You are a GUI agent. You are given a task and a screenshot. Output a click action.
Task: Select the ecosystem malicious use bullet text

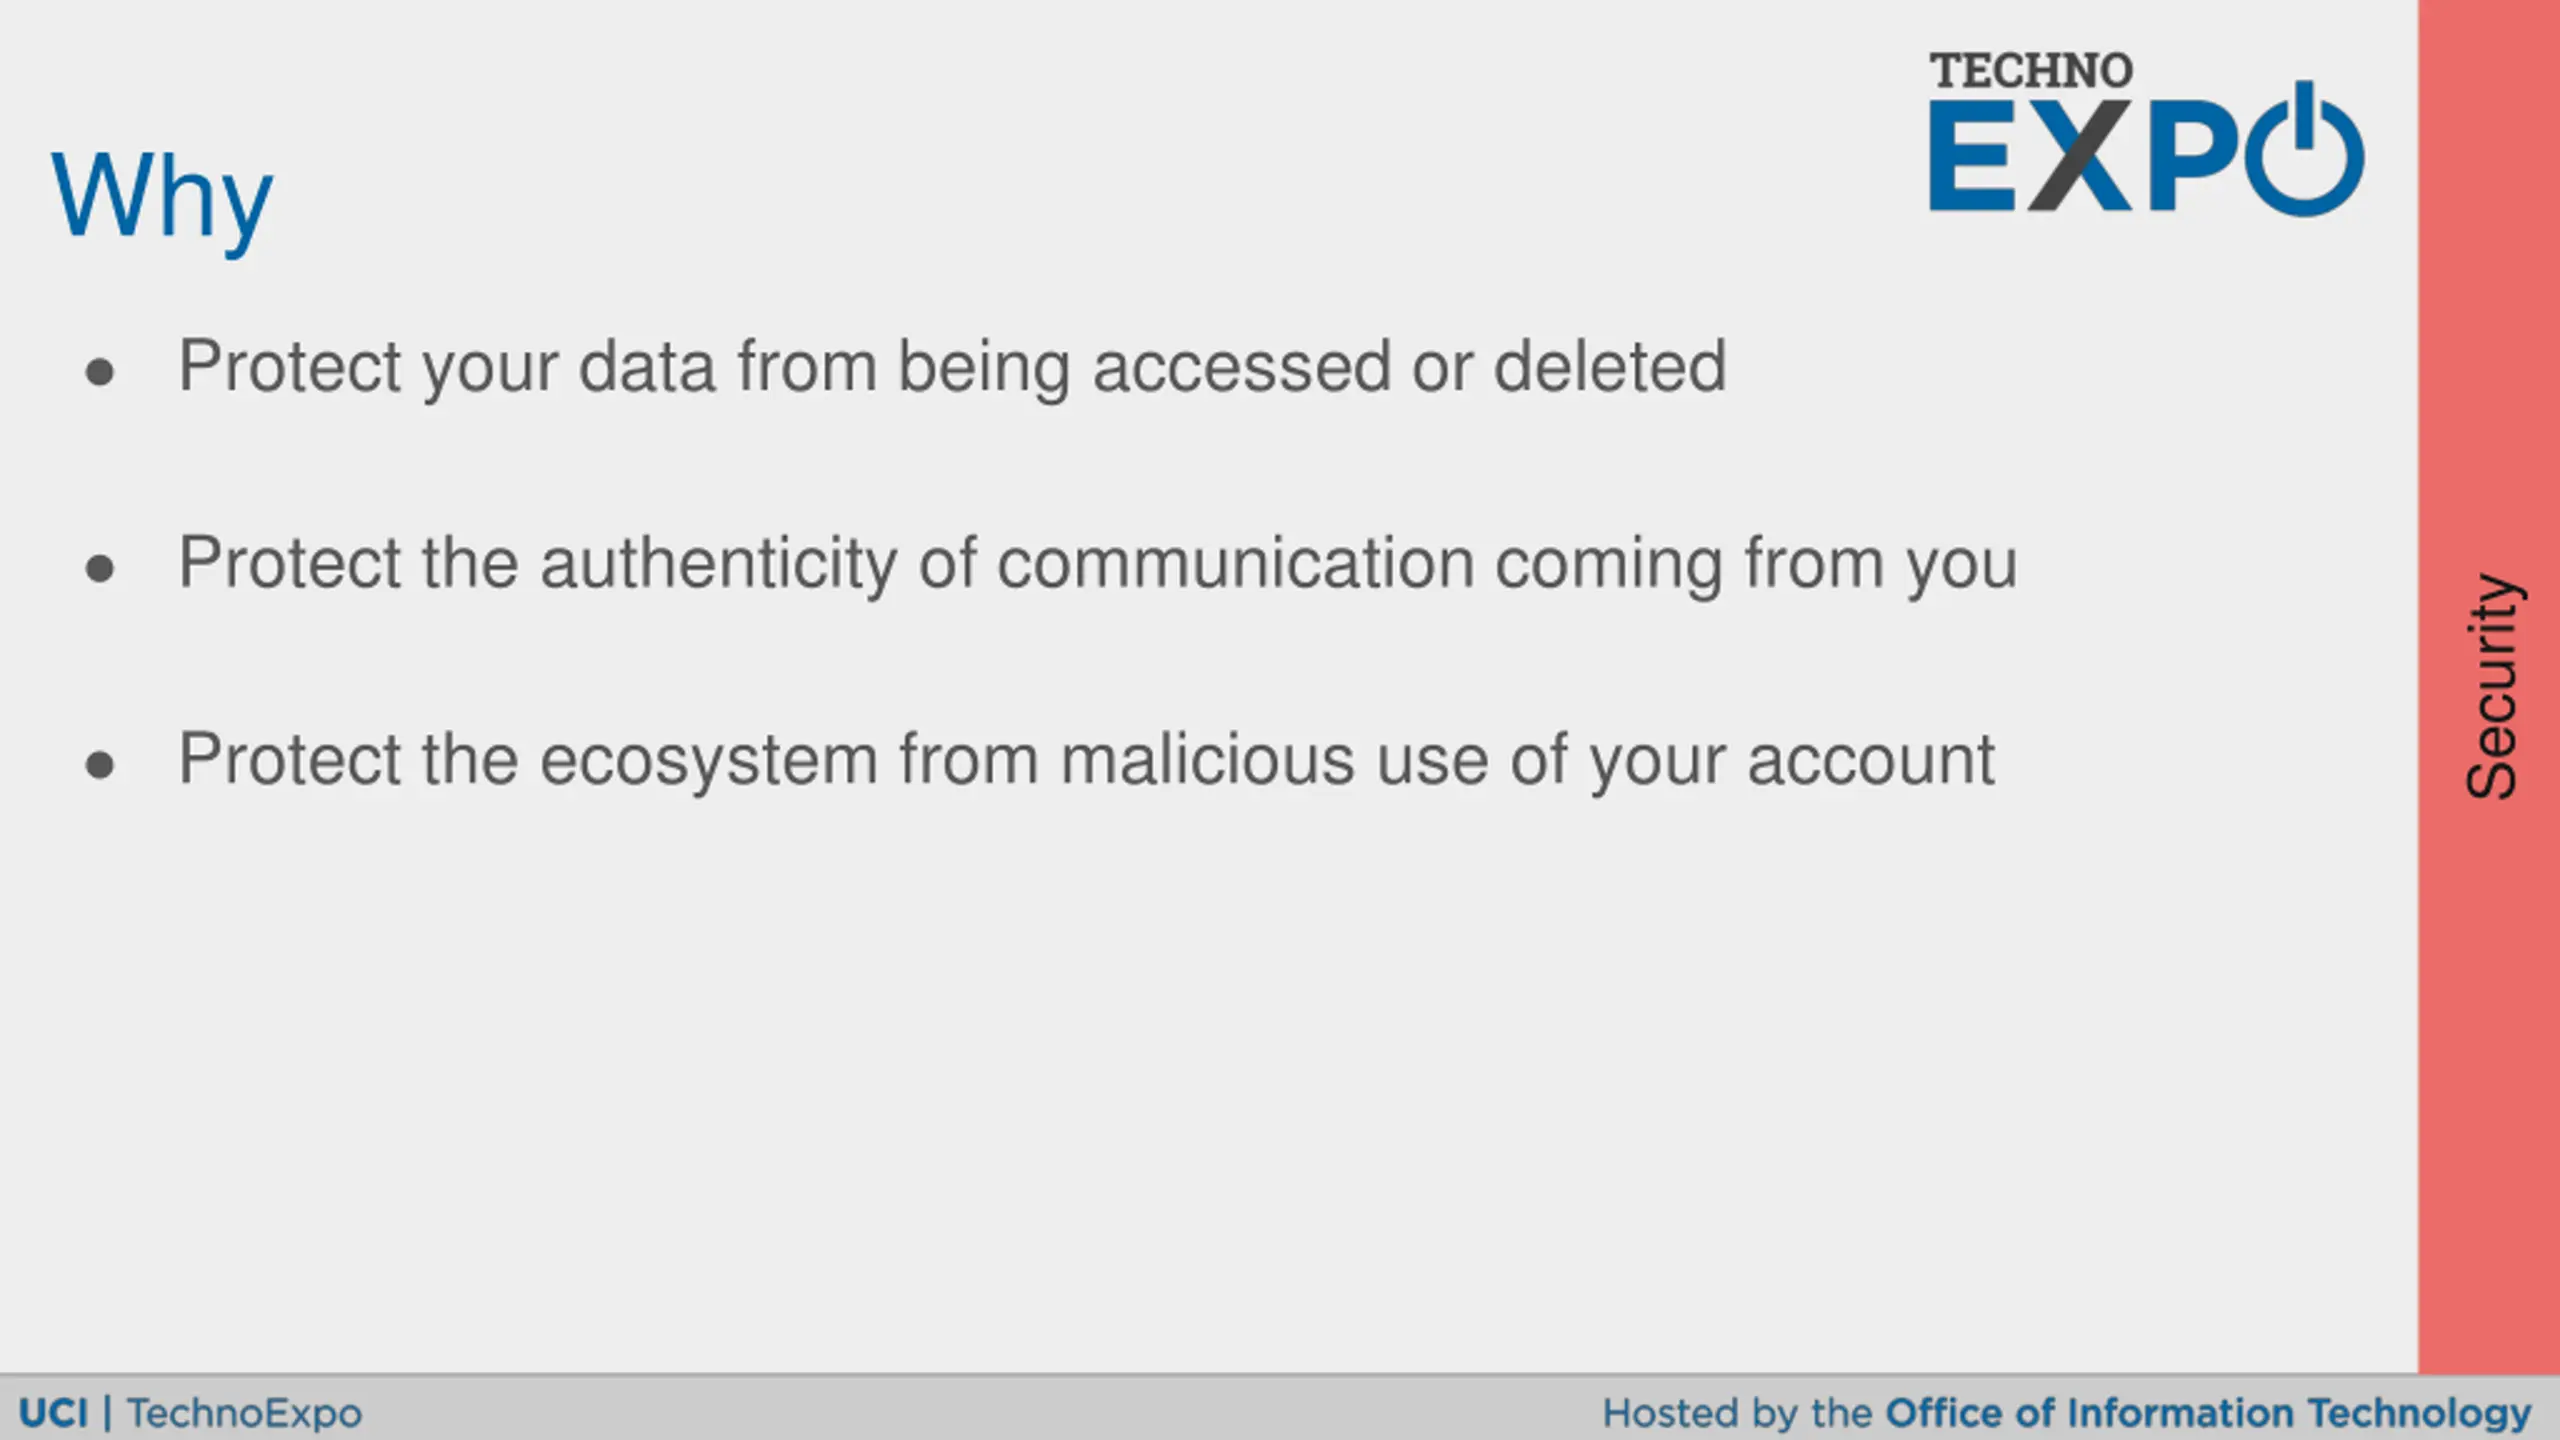pyautogui.click(x=1087, y=760)
